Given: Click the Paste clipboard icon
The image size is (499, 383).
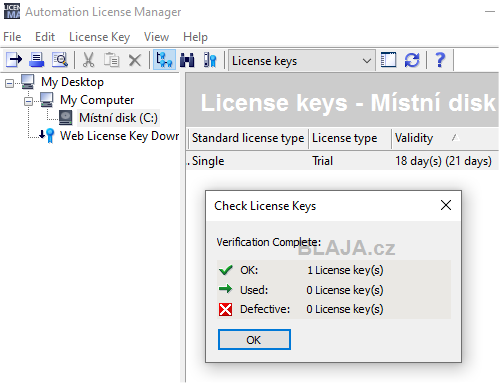Looking at the screenshot, I should tap(111, 60).
